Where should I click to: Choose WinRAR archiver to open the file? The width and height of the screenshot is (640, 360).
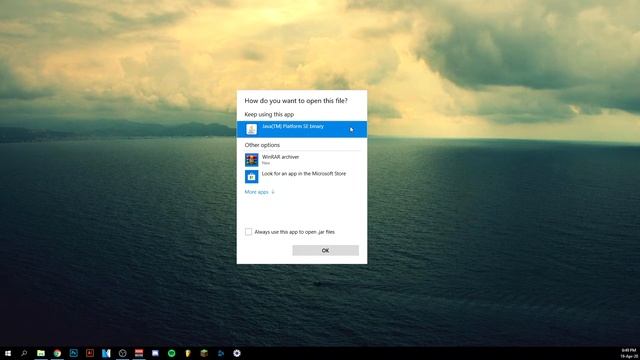tap(302, 160)
